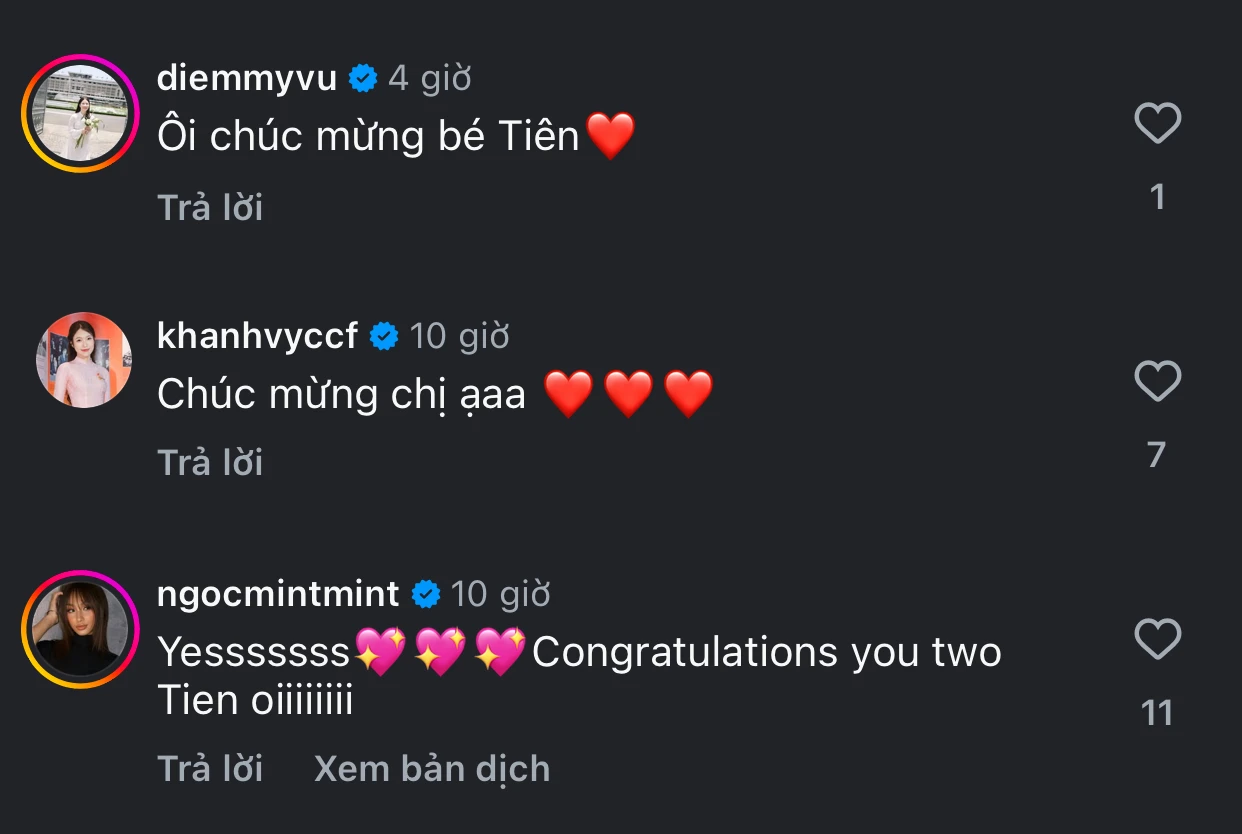
Task: Like diemmyvu's comment with the heart
Action: [x=1158, y=123]
